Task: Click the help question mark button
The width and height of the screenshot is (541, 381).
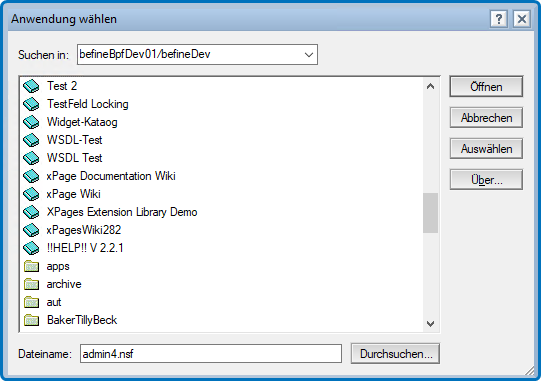Action: click(x=499, y=19)
